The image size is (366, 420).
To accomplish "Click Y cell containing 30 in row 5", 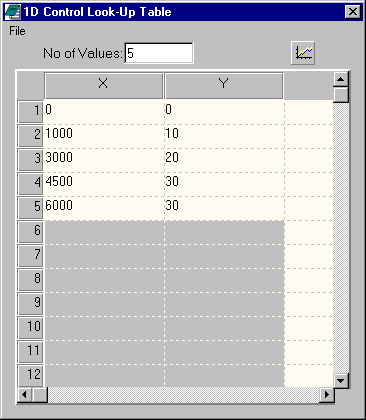I will 224,208.
